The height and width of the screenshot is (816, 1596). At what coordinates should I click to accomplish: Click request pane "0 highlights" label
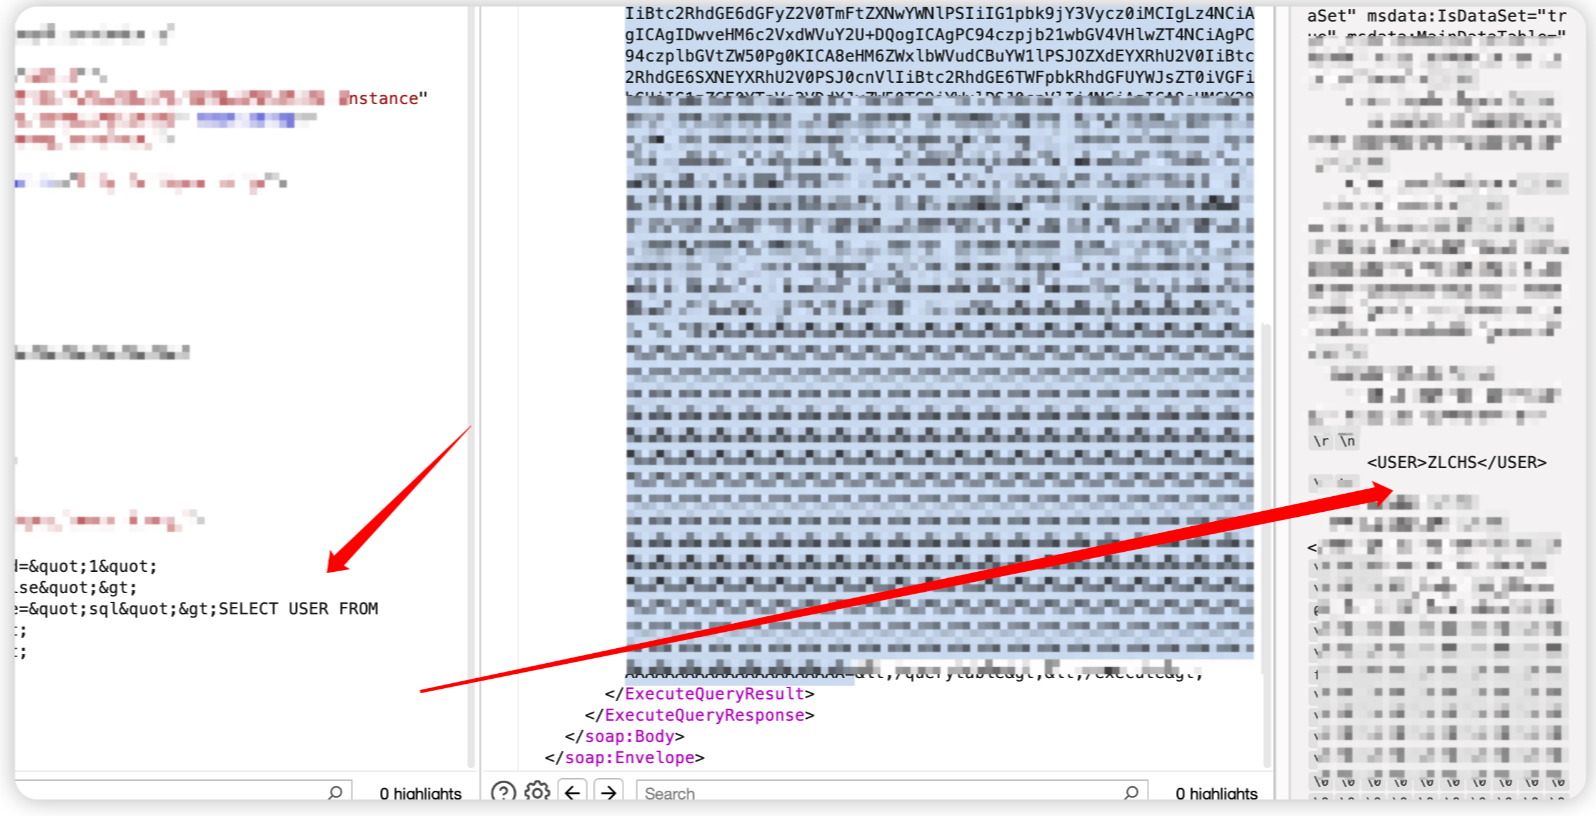420,793
